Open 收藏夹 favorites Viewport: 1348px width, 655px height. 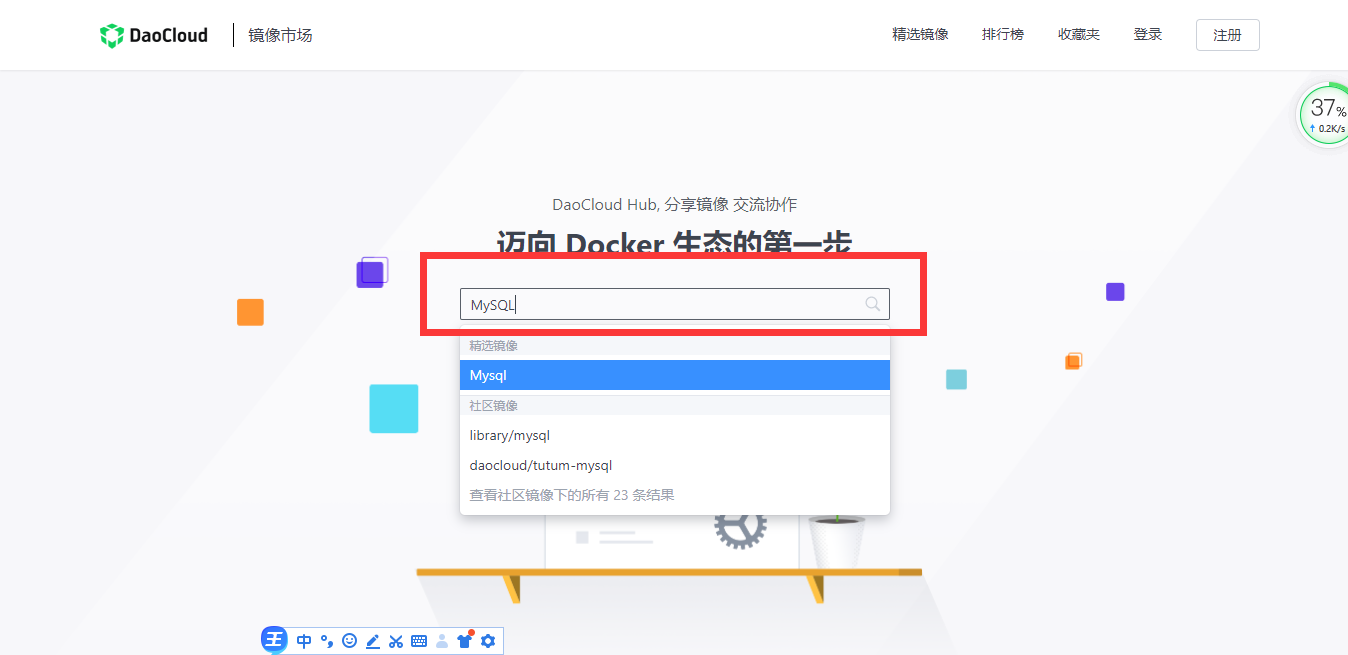click(1079, 35)
